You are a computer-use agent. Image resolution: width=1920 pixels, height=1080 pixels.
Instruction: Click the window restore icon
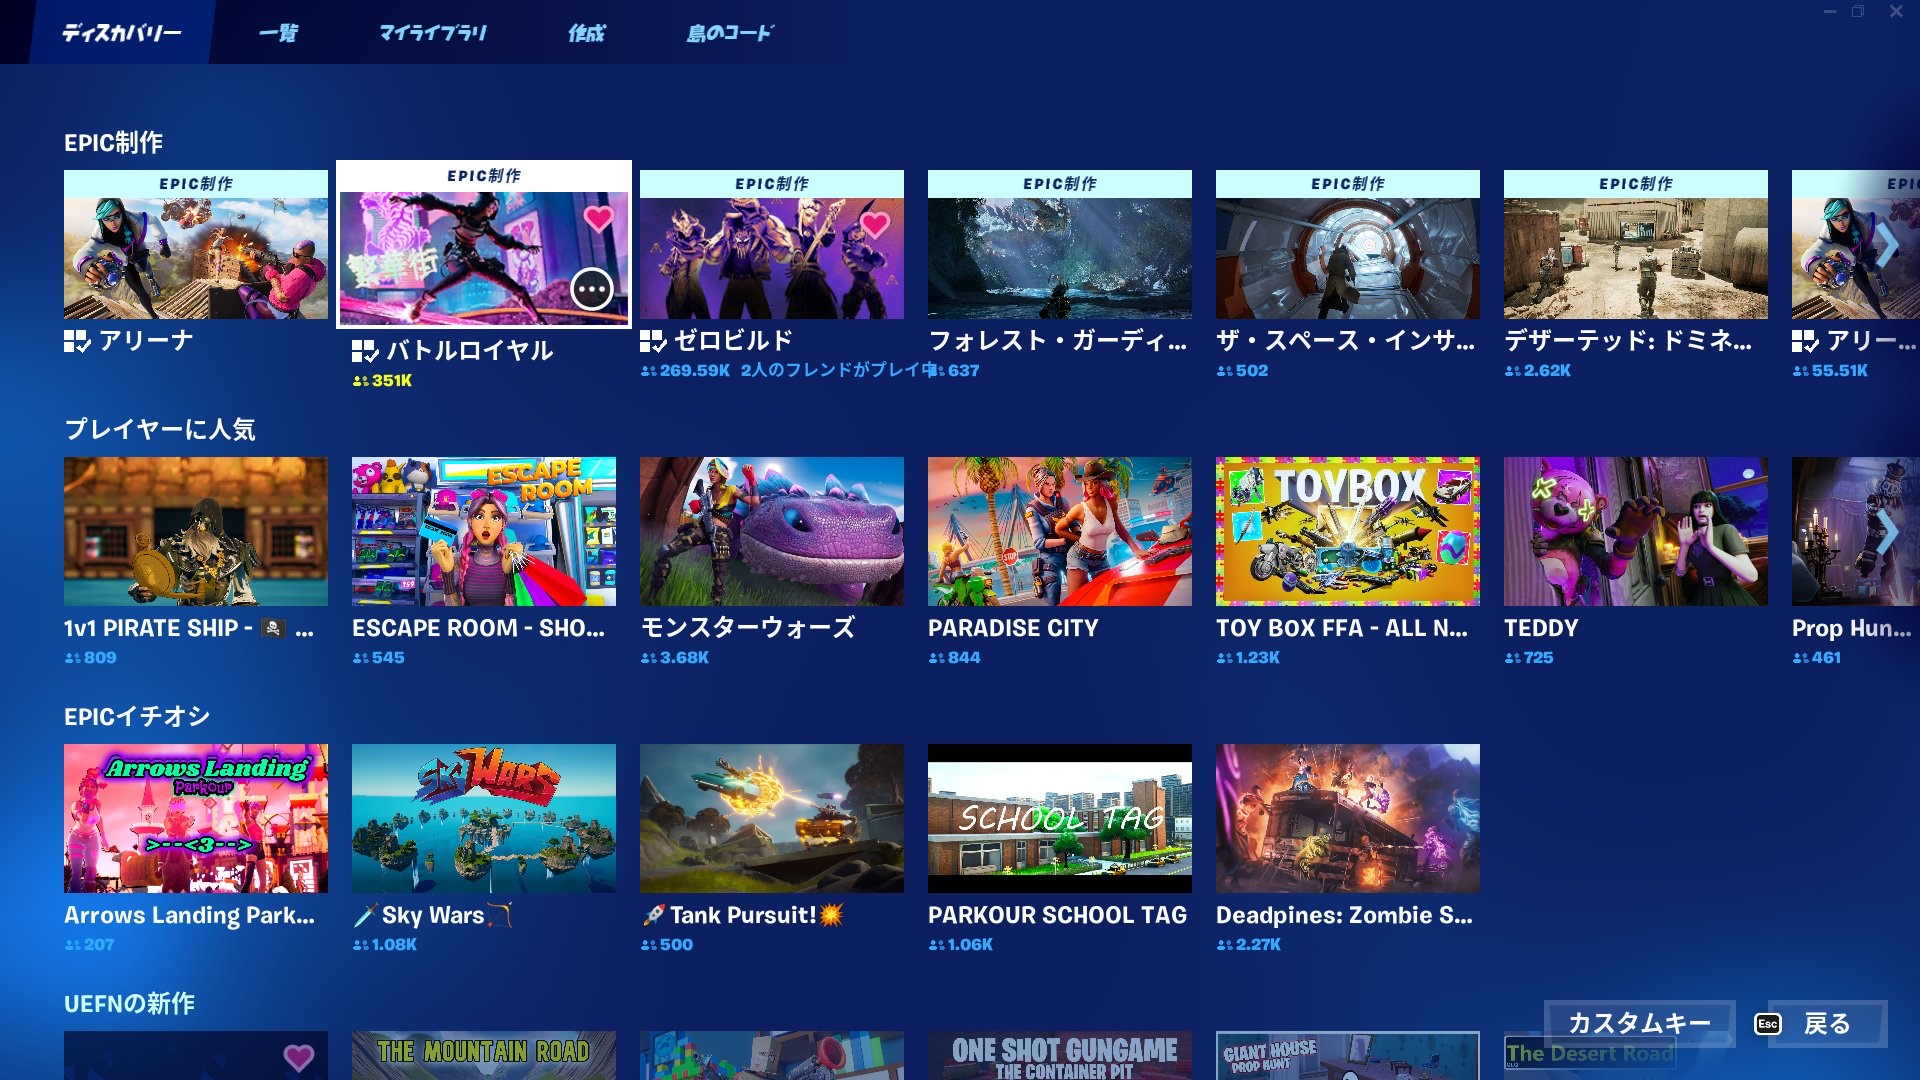click(x=1857, y=12)
